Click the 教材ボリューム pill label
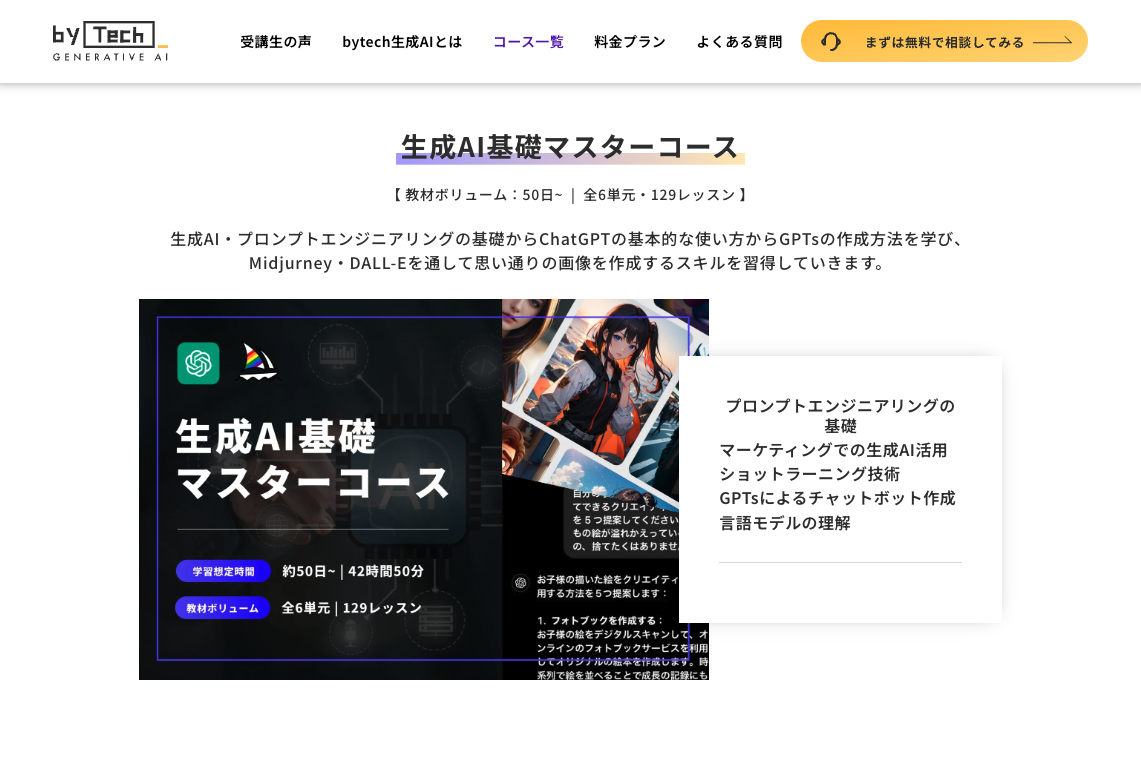This screenshot has height=759, width=1141. [x=222, y=606]
